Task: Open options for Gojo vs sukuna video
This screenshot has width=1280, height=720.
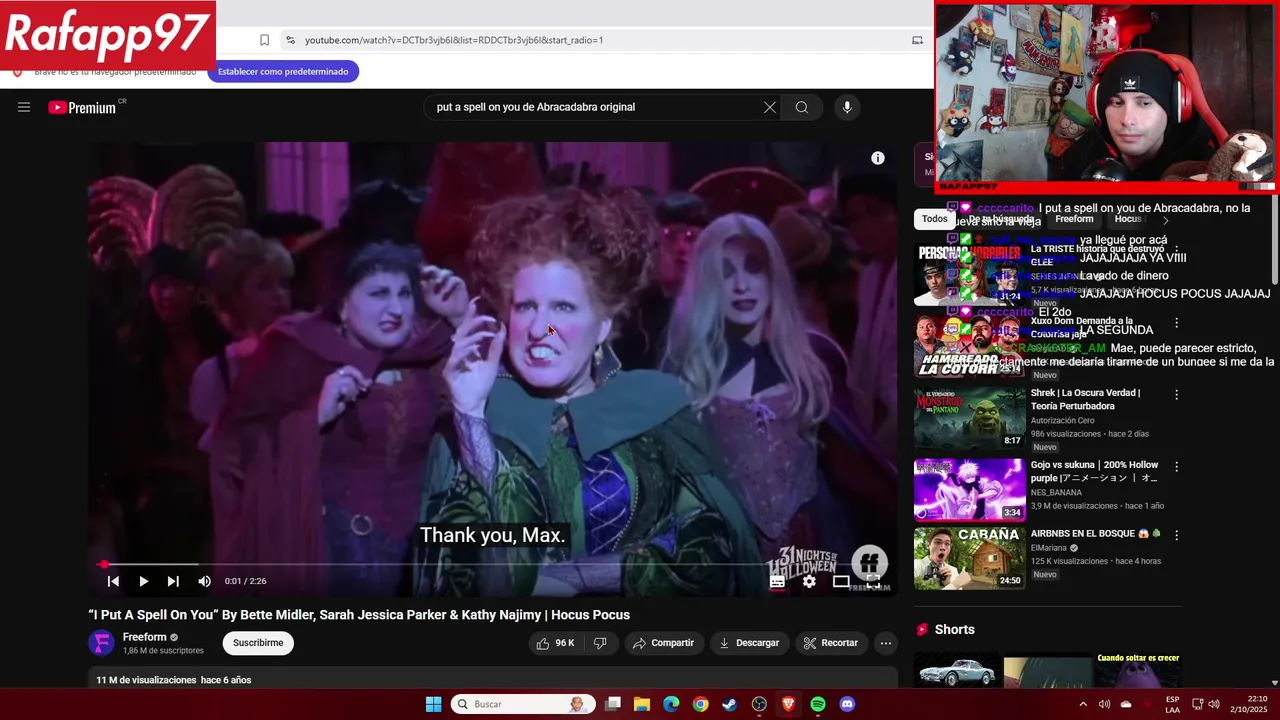Action: 1176,467
